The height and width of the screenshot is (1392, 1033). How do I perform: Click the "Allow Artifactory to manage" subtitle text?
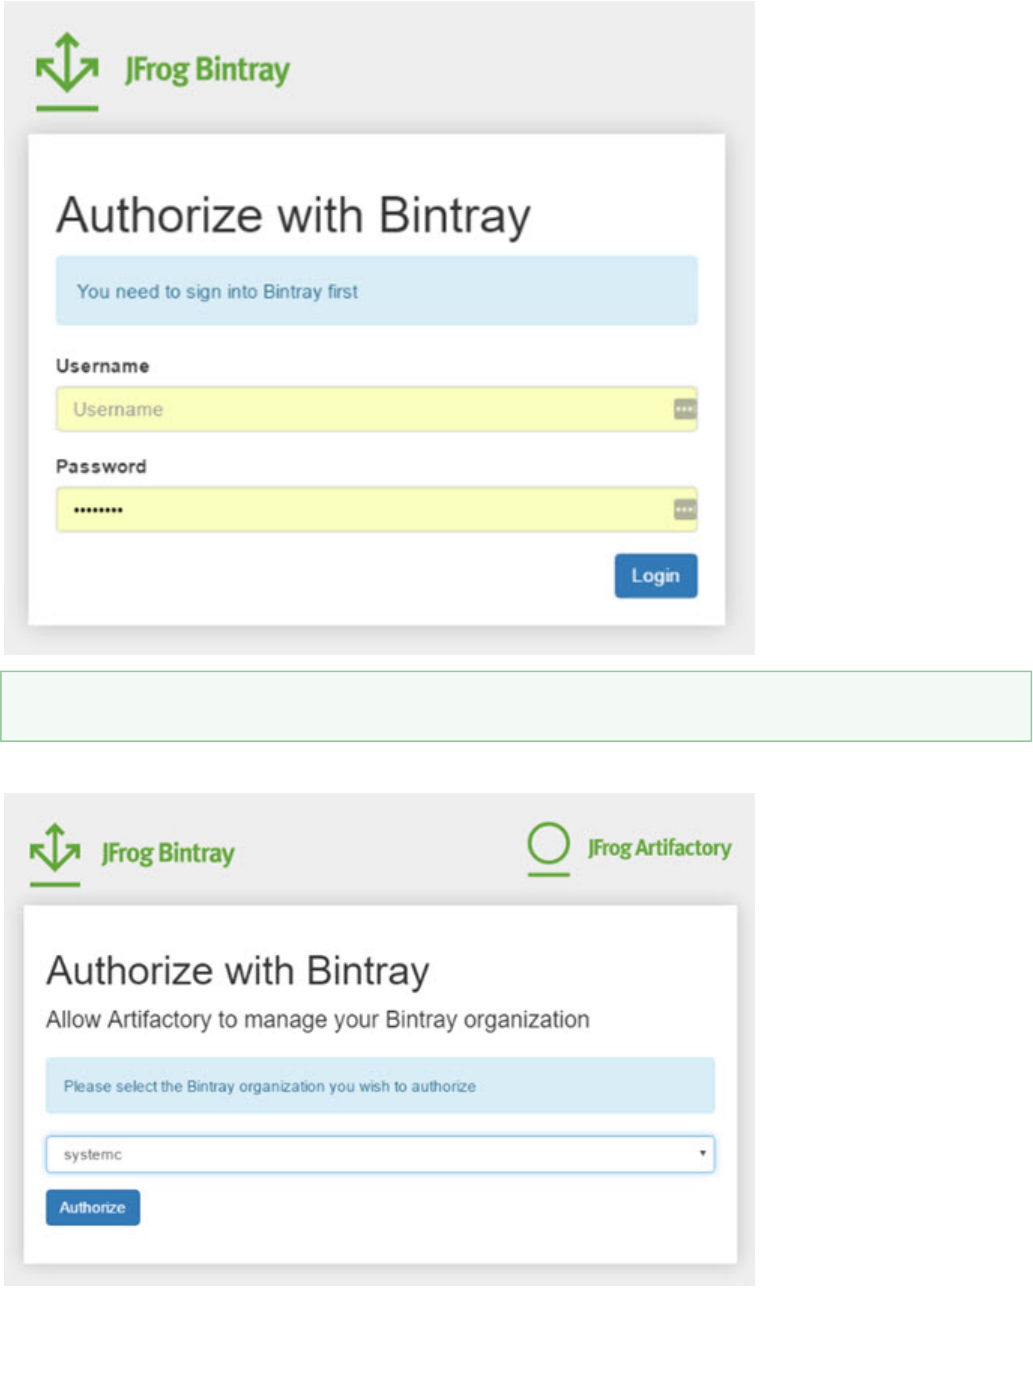(x=317, y=1020)
